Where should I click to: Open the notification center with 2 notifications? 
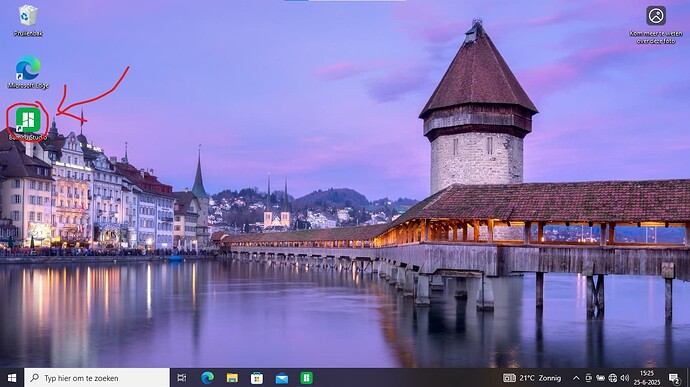pyautogui.click(x=674, y=378)
